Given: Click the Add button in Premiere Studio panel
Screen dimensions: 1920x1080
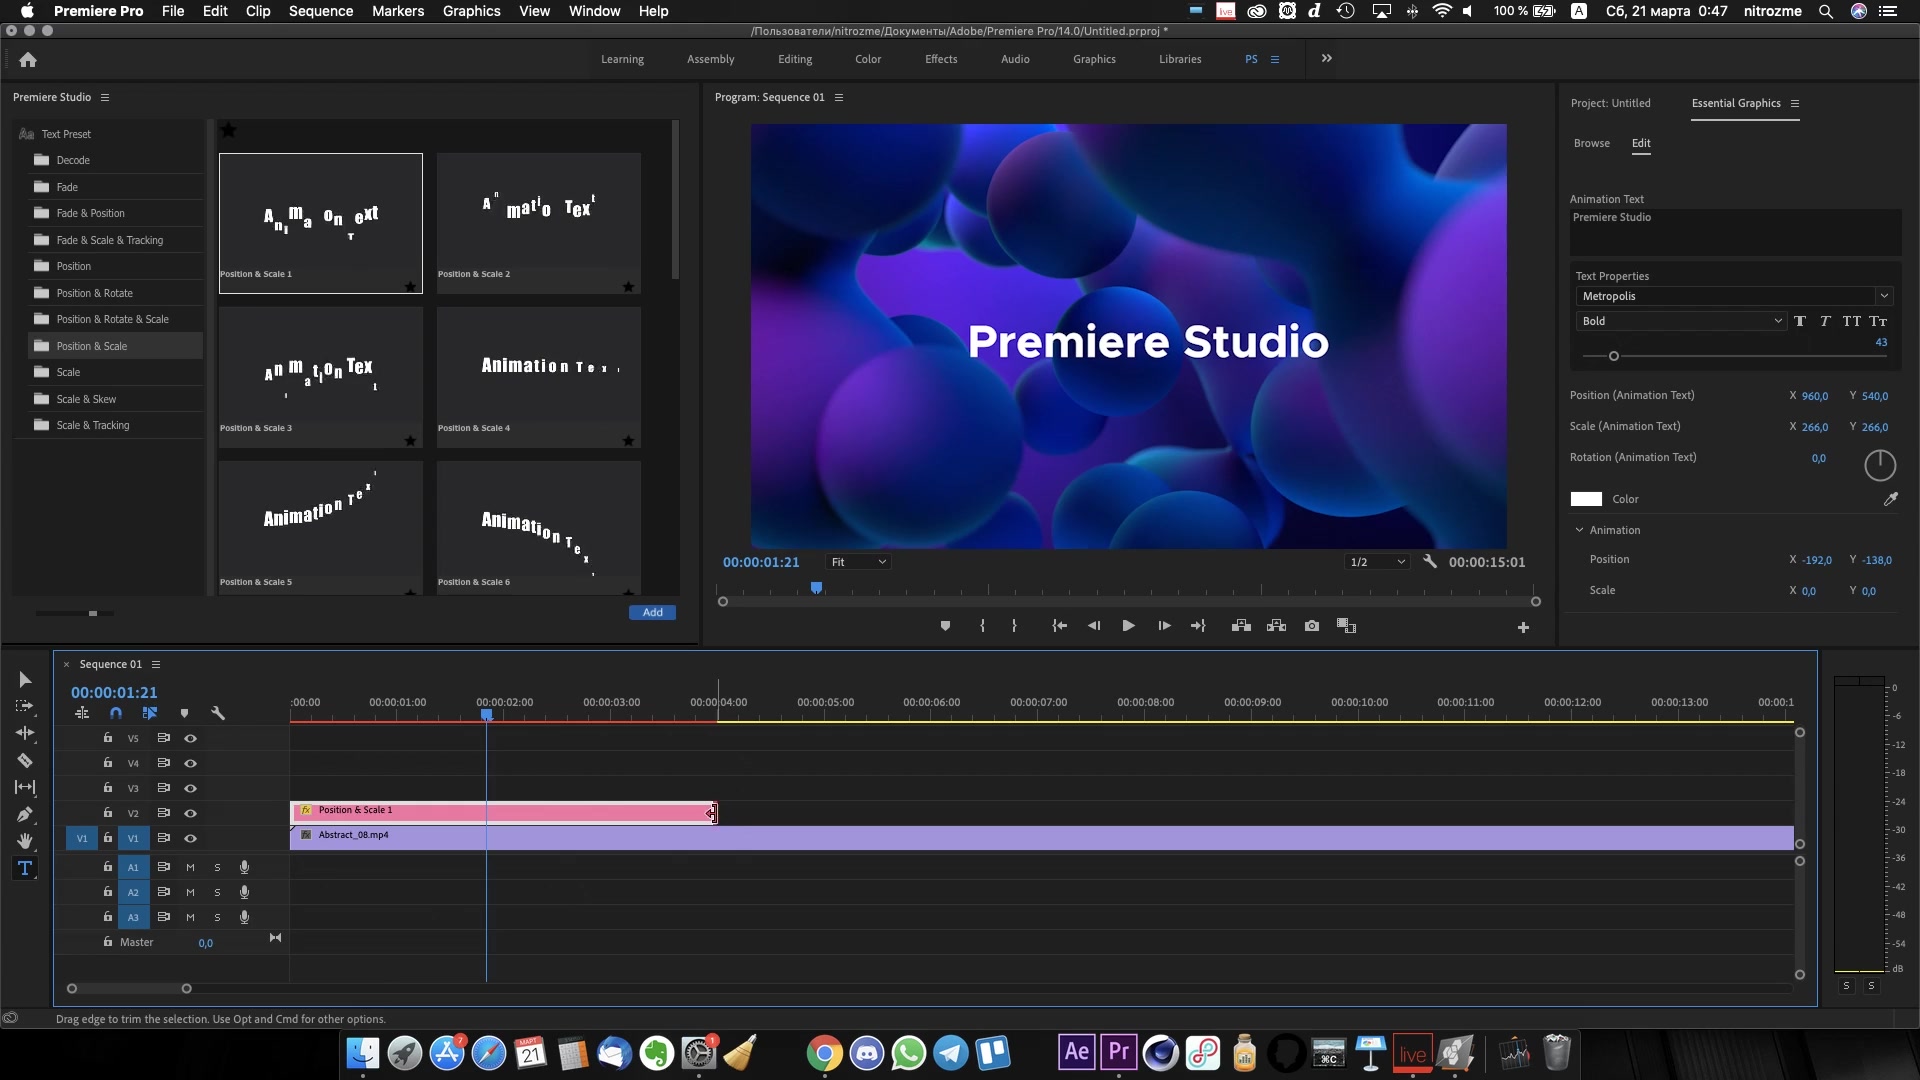Looking at the screenshot, I should click(x=651, y=611).
